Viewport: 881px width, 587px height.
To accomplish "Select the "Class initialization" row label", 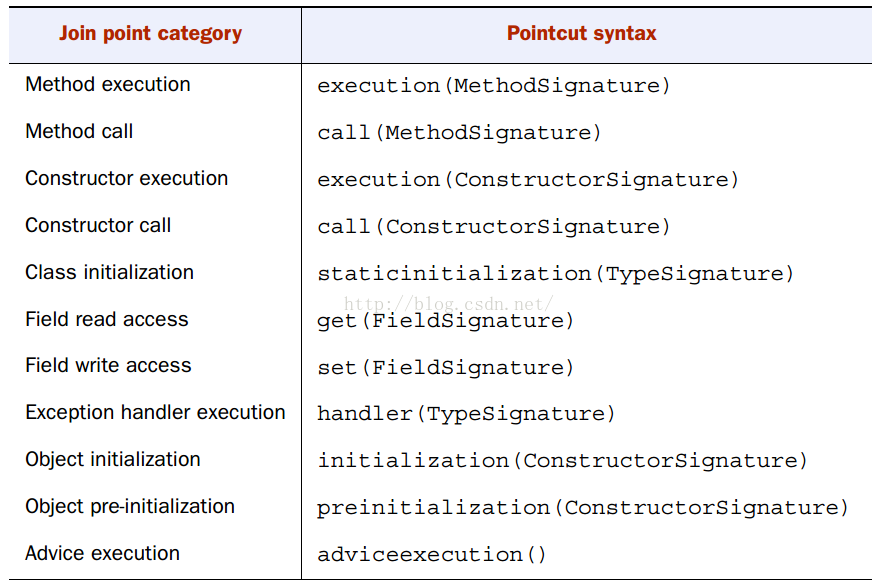I will 110,273.
